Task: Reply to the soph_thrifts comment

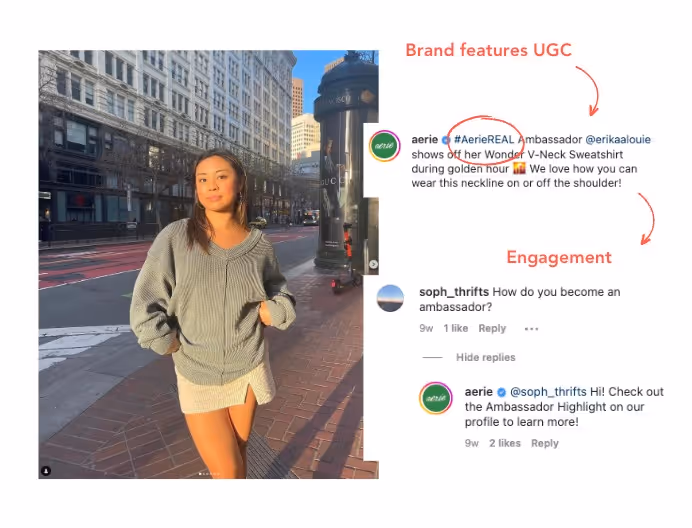Action: point(492,328)
